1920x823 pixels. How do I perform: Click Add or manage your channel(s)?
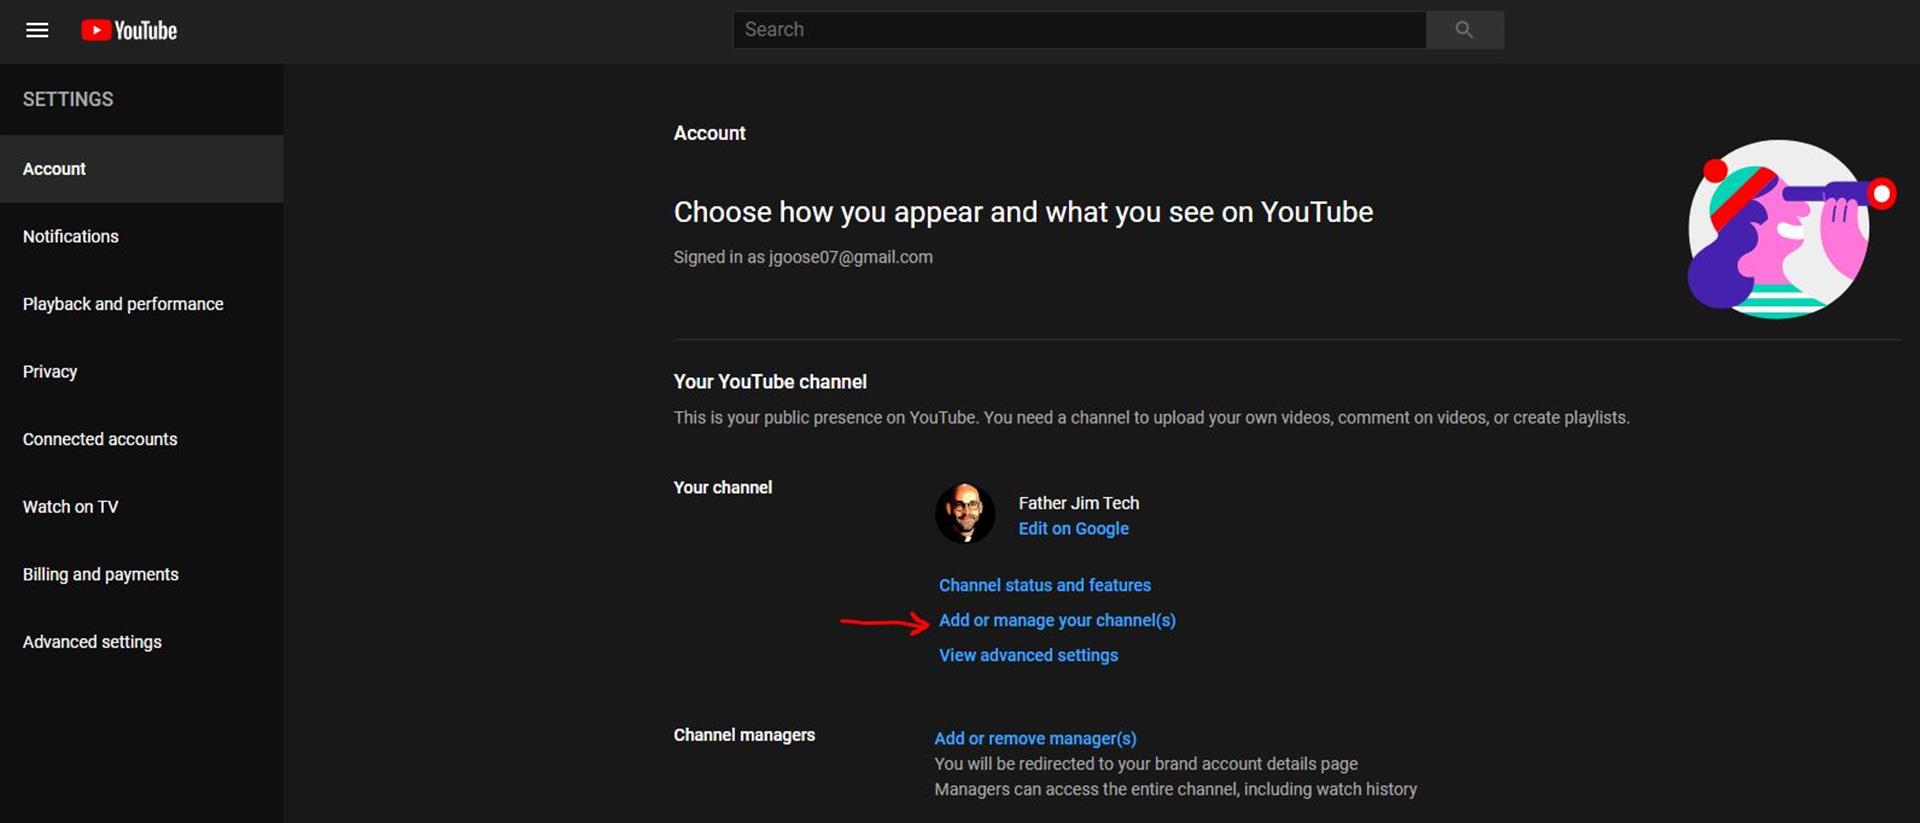pyautogui.click(x=1057, y=620)
